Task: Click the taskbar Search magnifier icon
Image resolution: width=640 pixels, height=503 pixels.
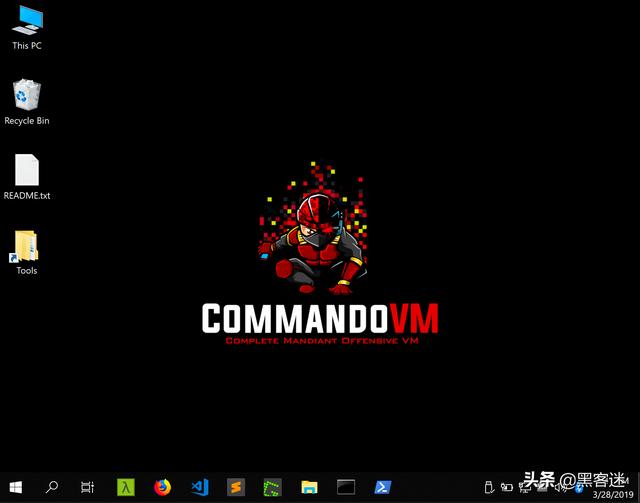Action: click(52, 487)
